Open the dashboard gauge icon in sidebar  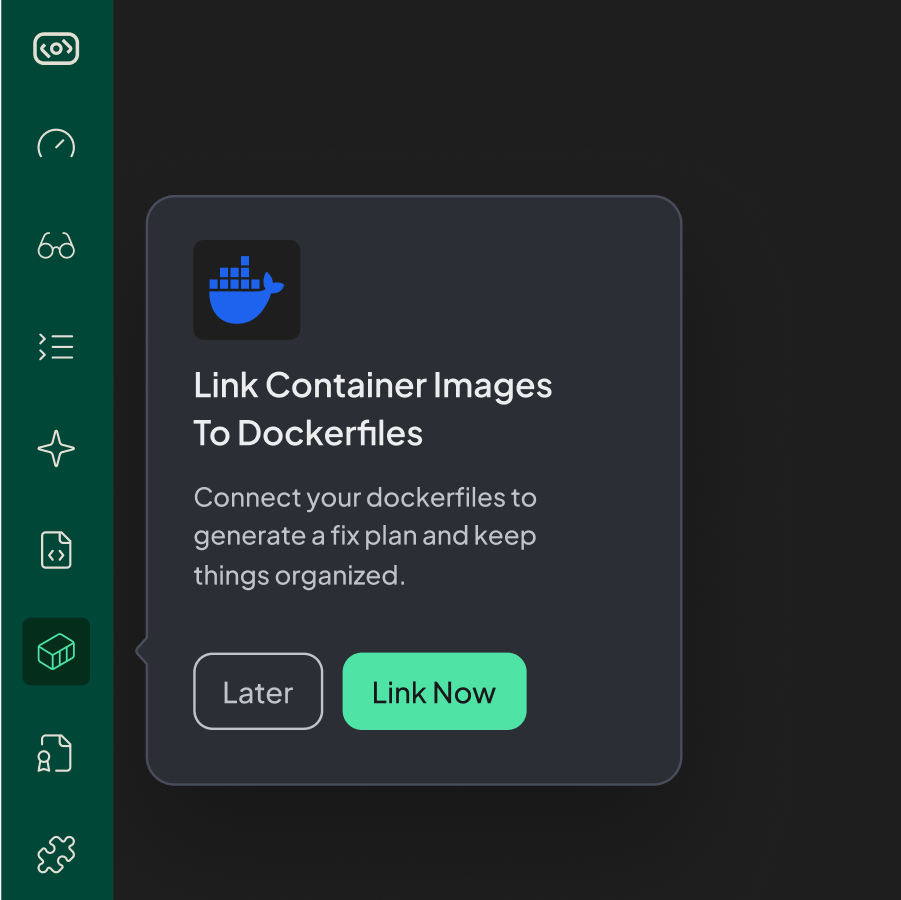coord(56,144)
